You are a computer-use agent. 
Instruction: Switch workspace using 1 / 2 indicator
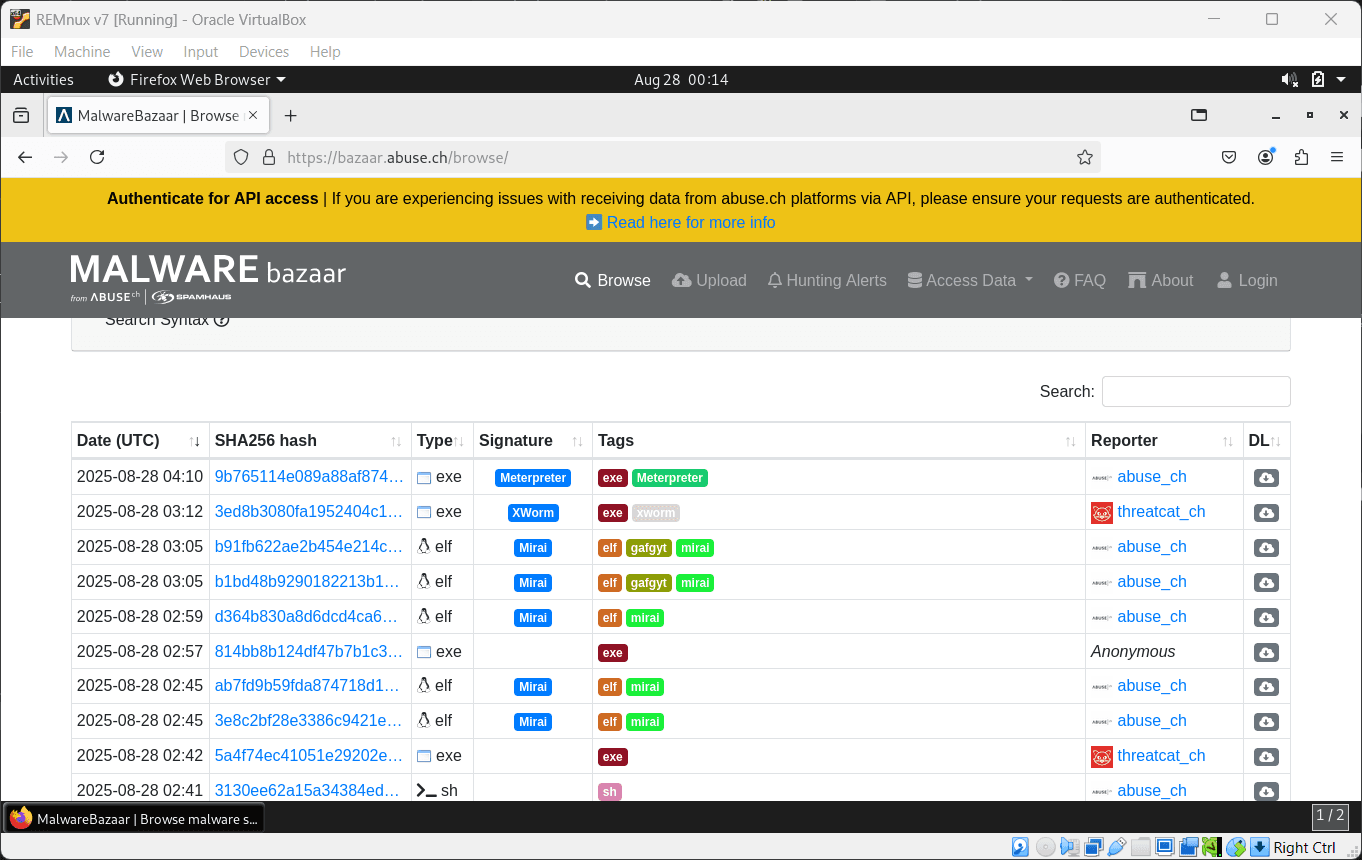pos(1330,815)
